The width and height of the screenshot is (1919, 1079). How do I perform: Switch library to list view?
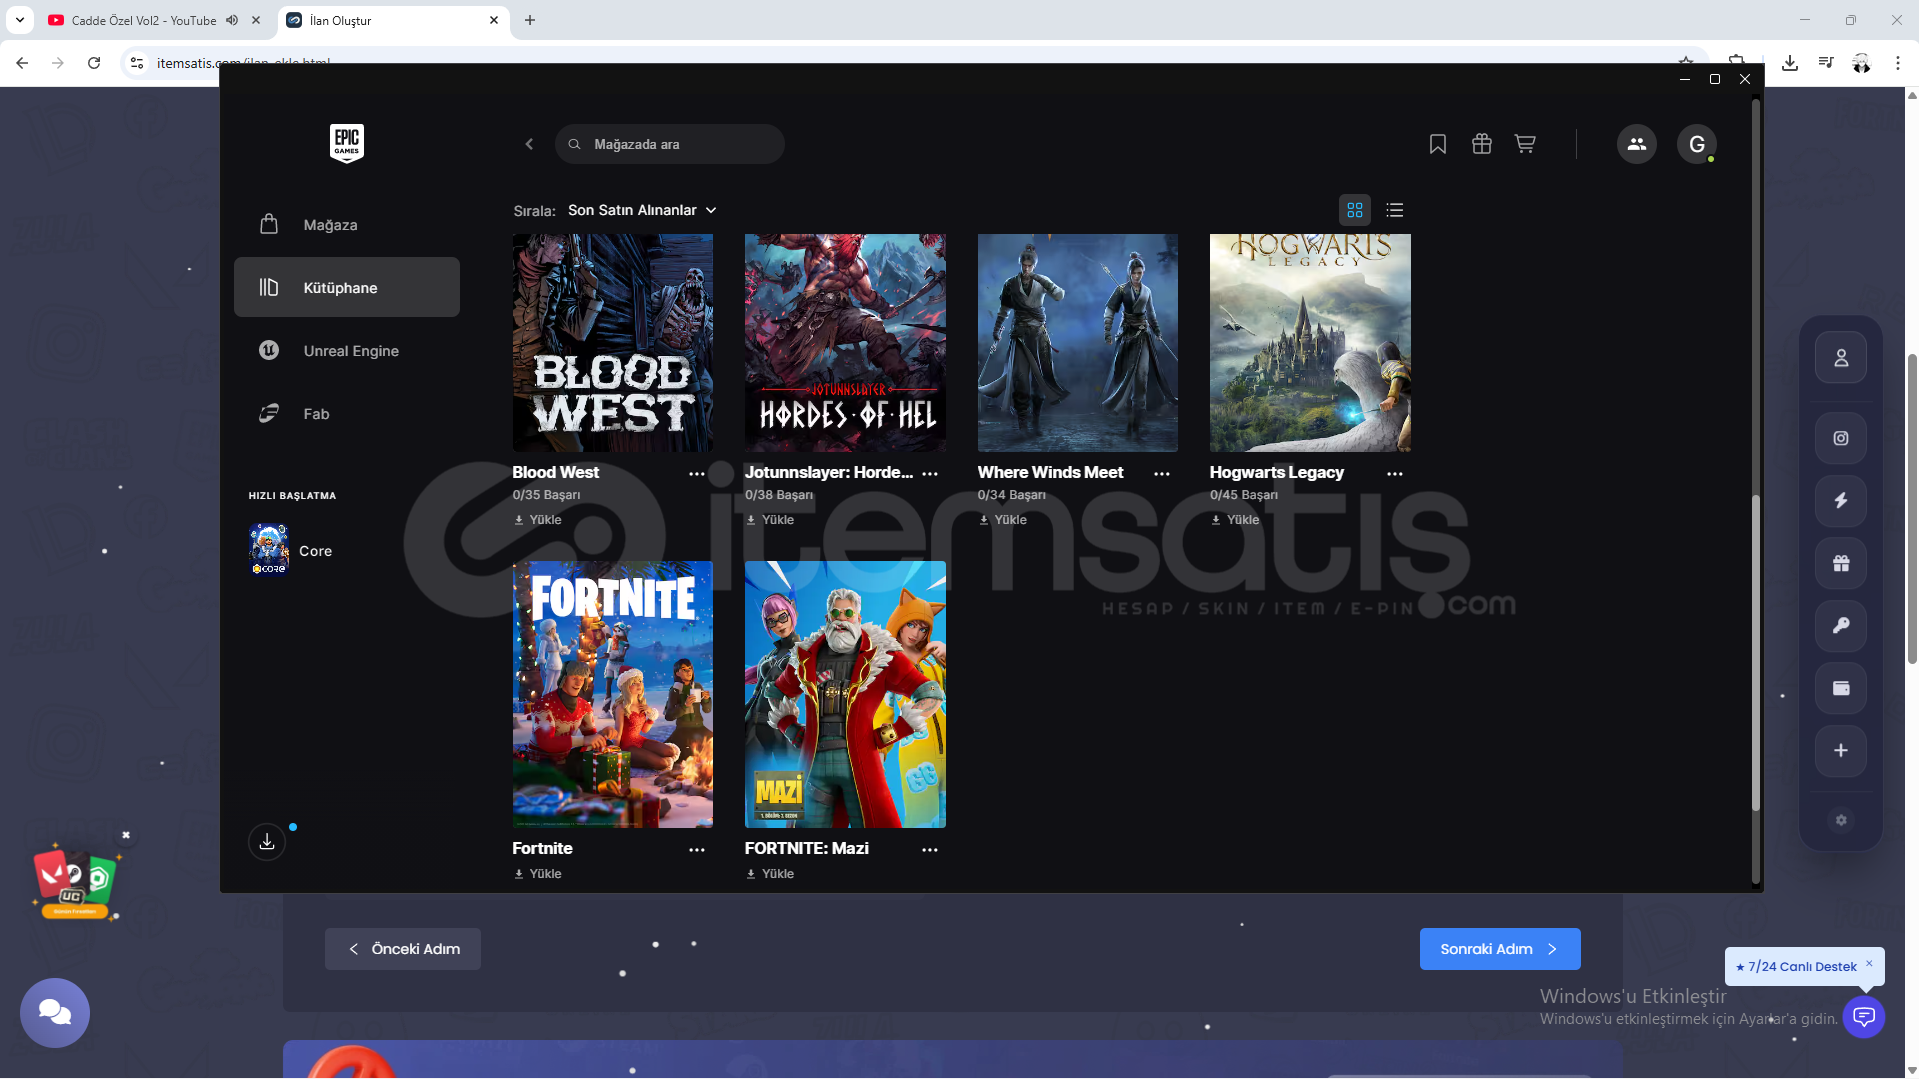1394,210
